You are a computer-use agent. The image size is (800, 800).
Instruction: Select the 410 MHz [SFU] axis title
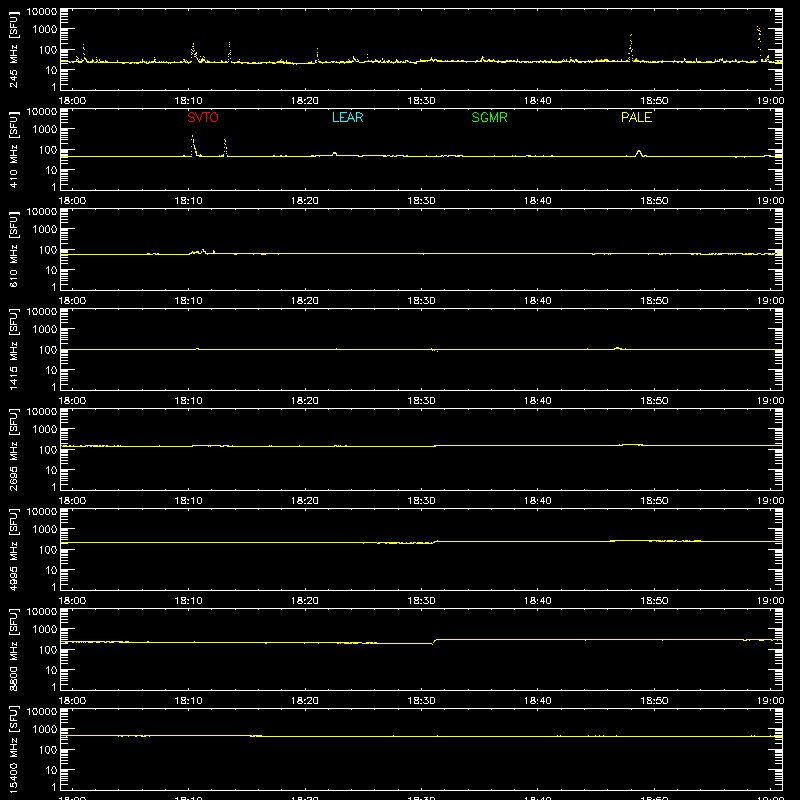point(13,149)
